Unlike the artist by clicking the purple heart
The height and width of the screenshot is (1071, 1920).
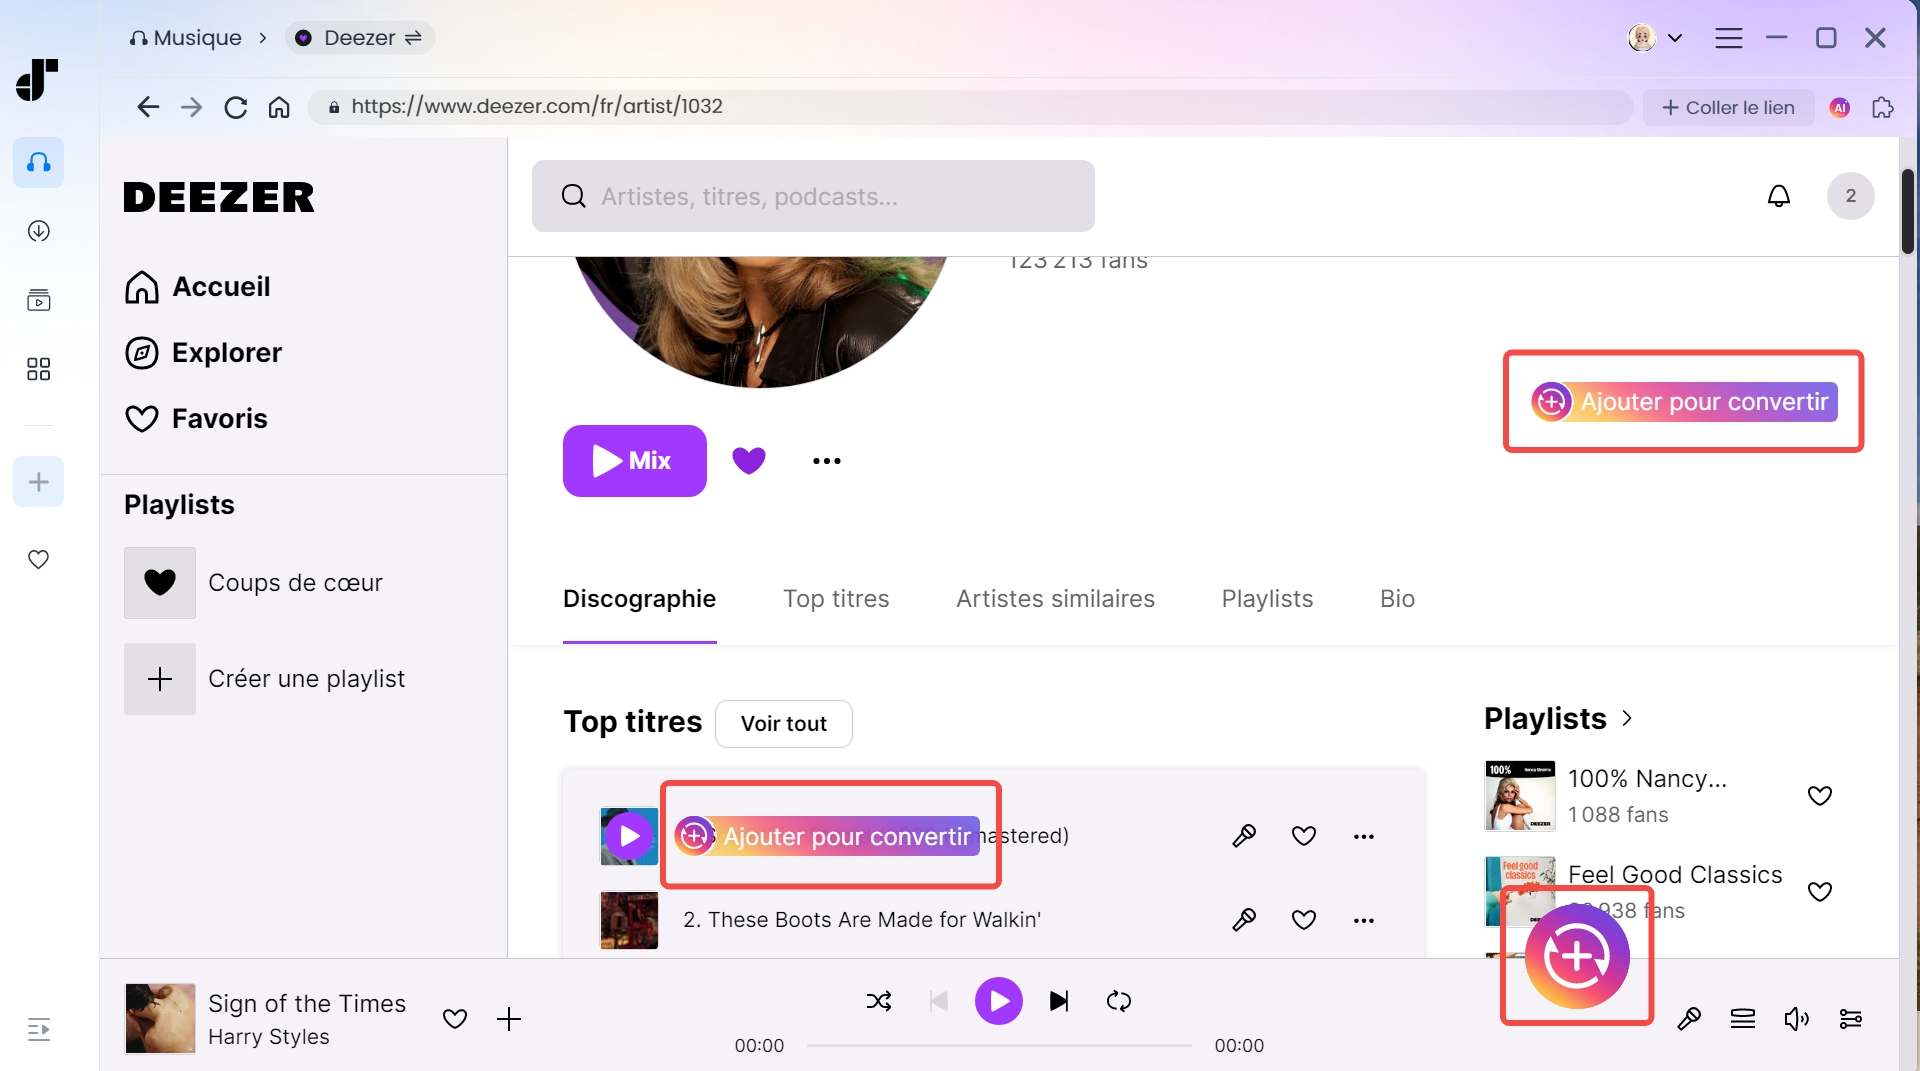(x=749, y=460)
